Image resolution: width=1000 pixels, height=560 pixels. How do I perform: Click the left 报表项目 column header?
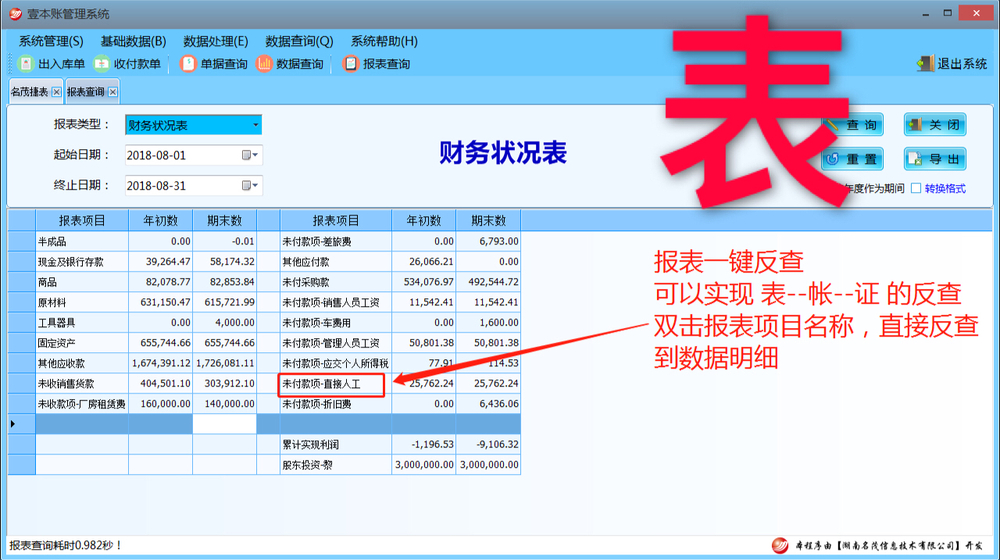click(x=82, y=221)
